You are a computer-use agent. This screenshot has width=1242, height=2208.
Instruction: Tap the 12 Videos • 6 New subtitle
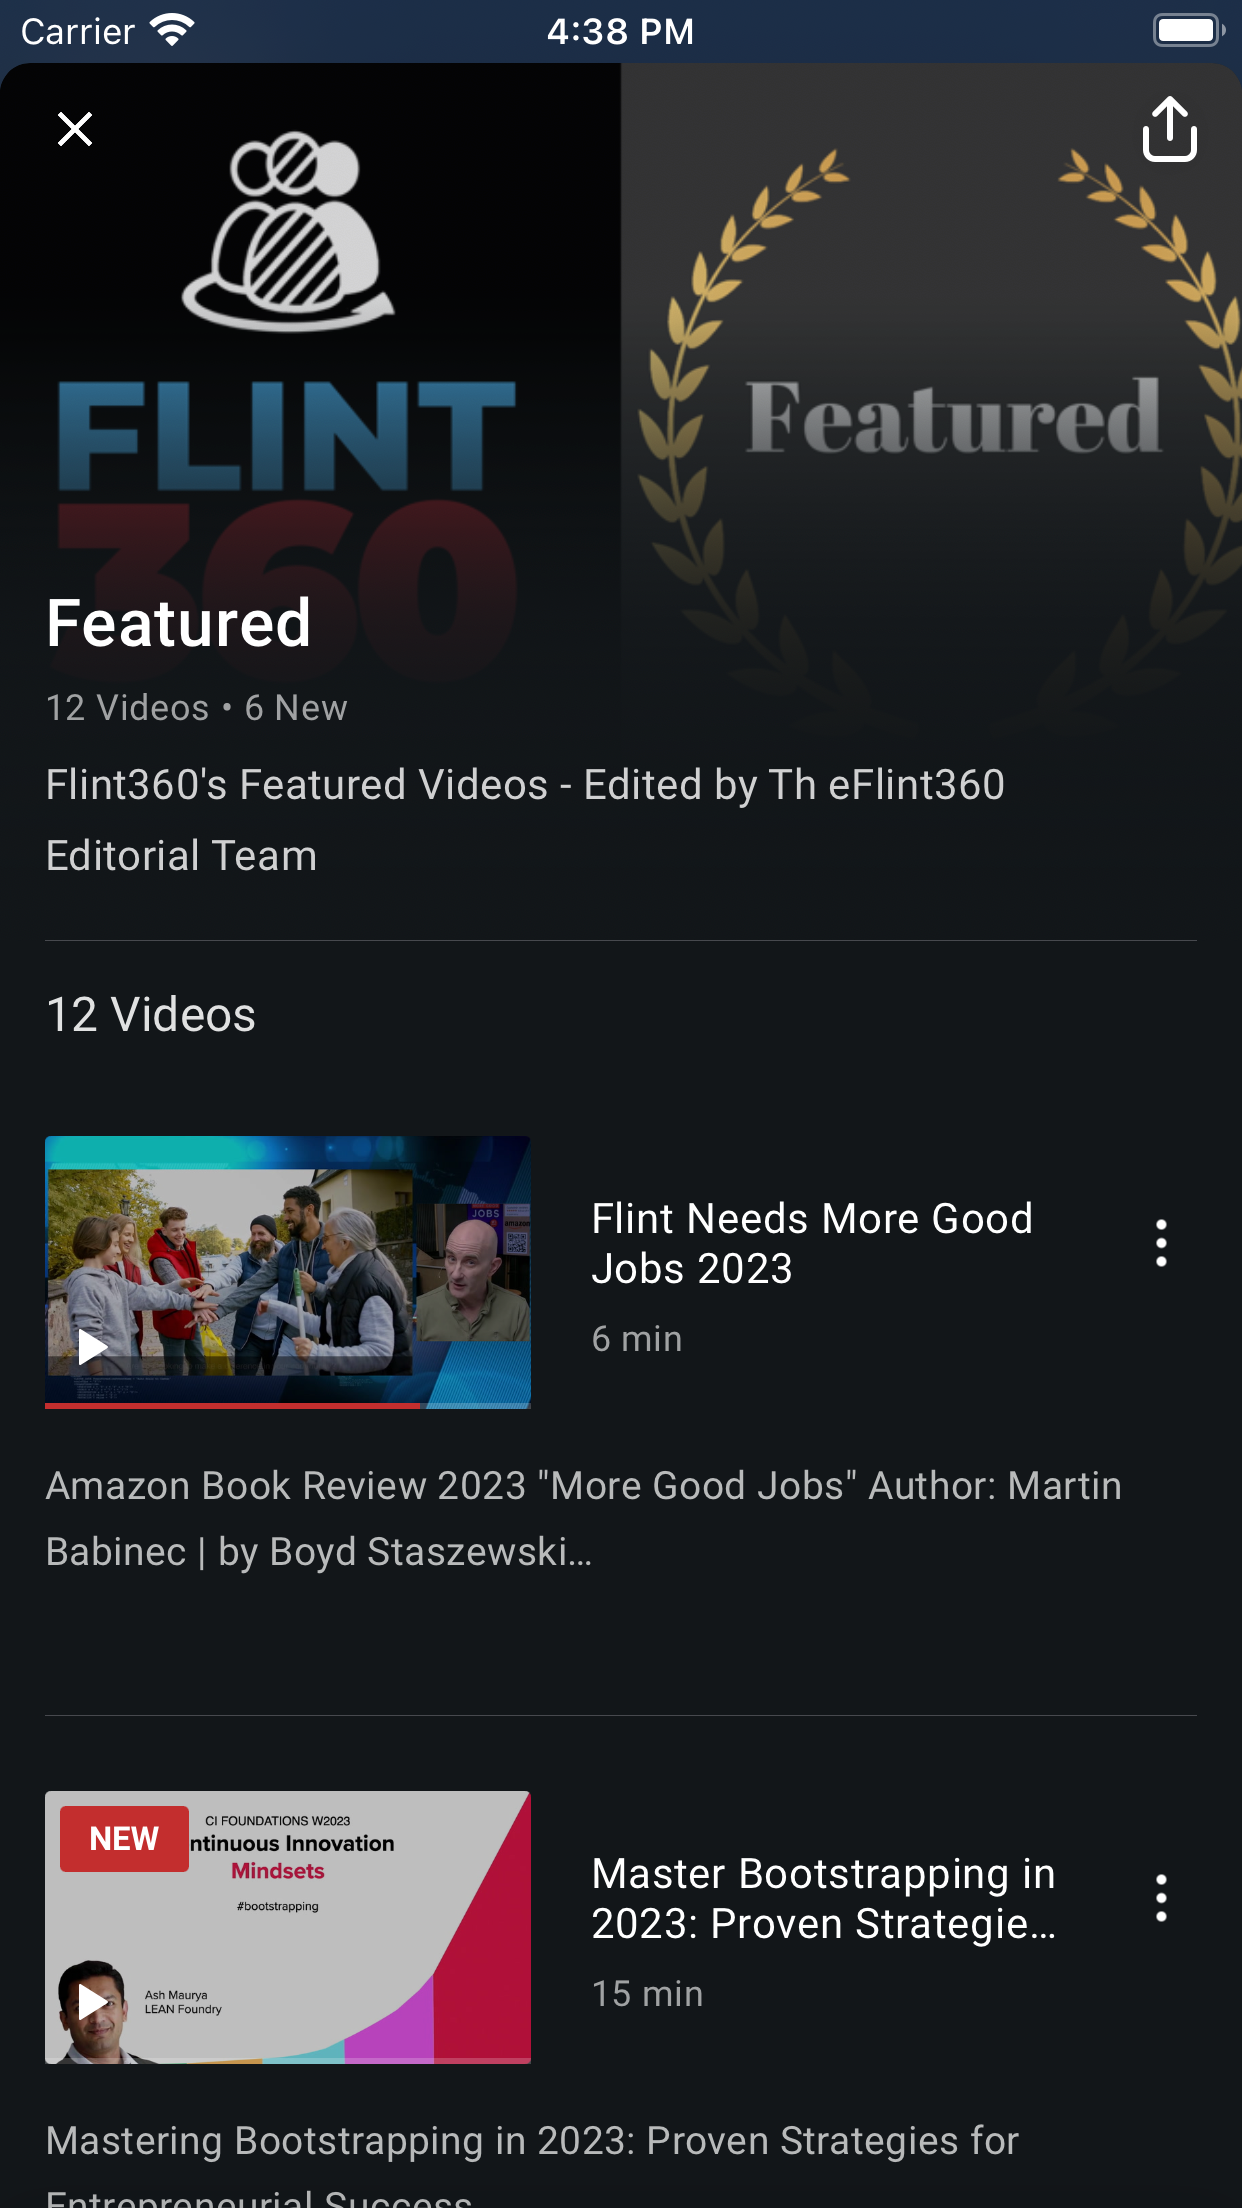pyautogui.click(x=197, y=708)
